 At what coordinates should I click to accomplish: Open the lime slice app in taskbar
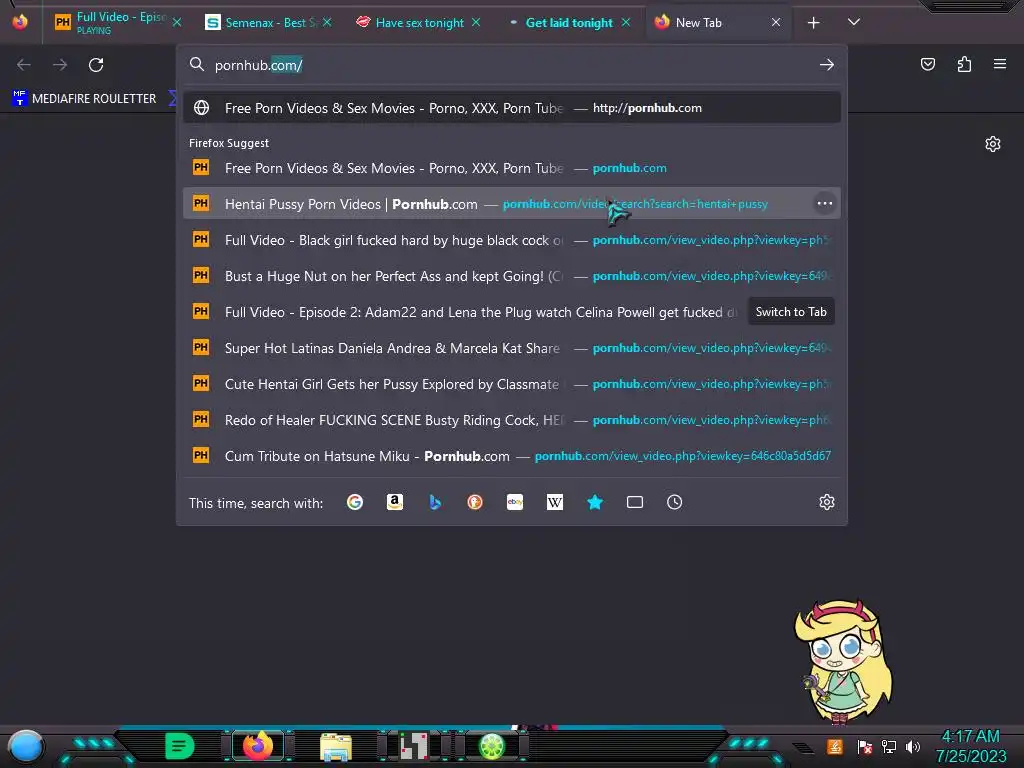(492, 746)
